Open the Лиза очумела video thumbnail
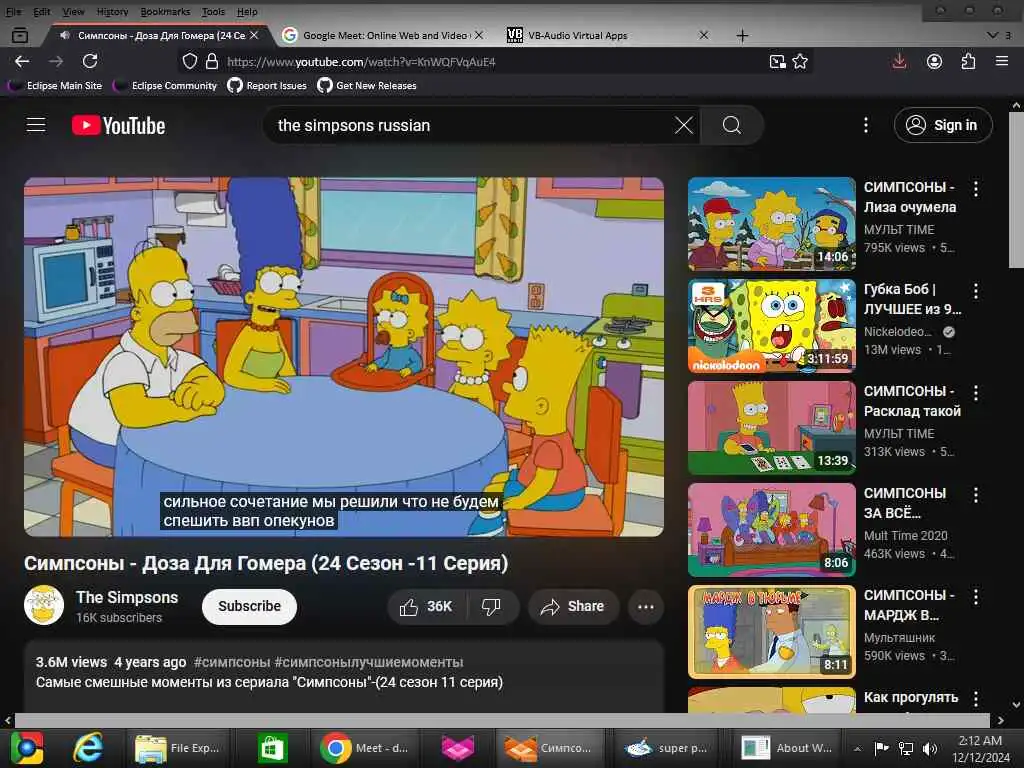1024x768 pixels. pos(771,224)
